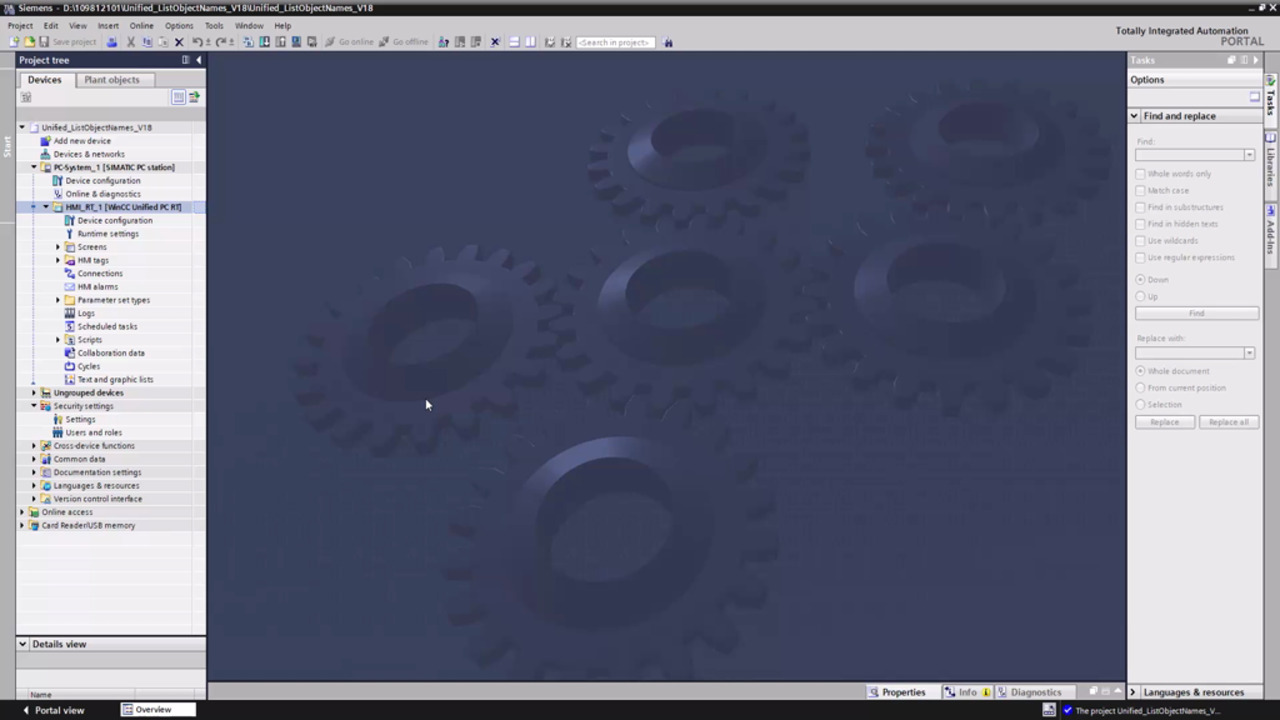The width and height of the screenshot is (1280, 720).
Task: Expand the Screens folder in tree
Action: 58,247
